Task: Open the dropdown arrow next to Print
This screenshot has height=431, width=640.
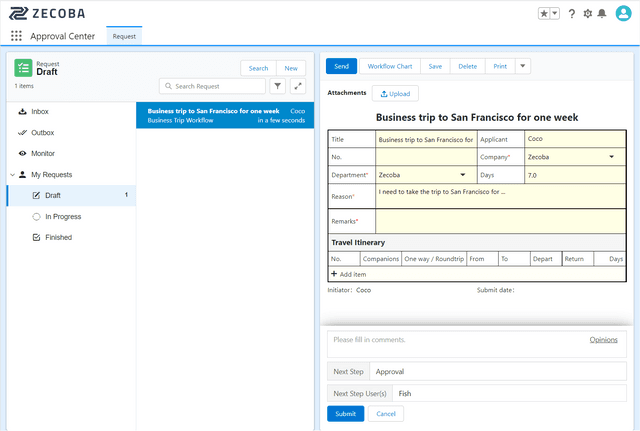Action: (523, 66)
